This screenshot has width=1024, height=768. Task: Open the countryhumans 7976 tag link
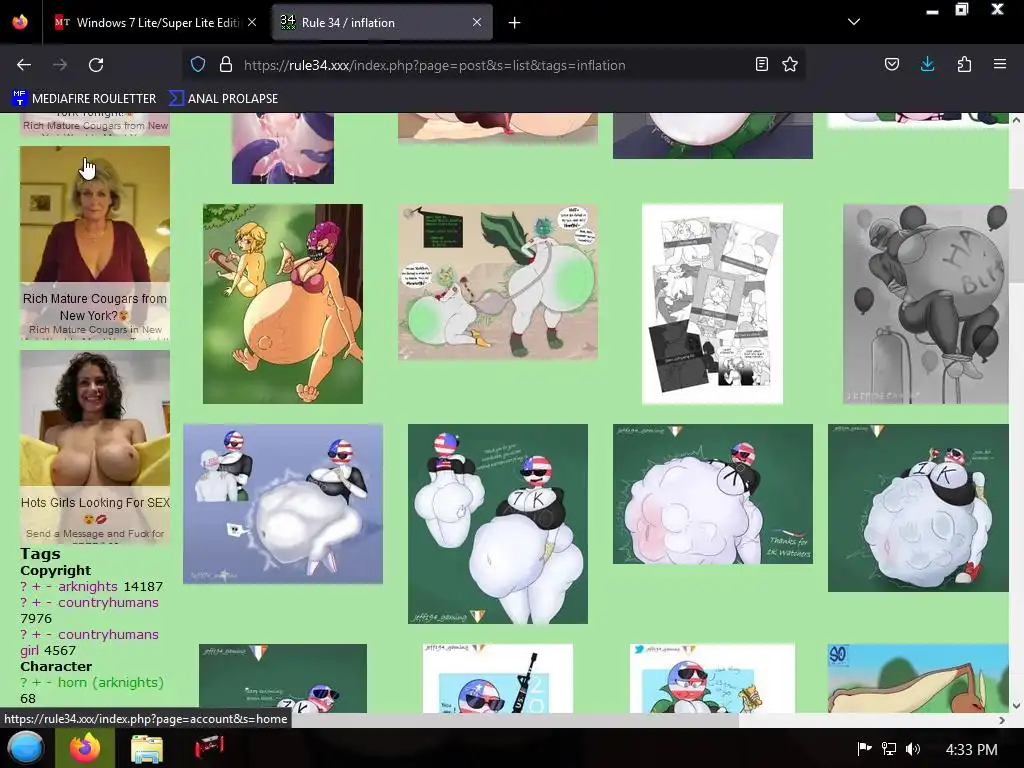(x=108, y=603)
